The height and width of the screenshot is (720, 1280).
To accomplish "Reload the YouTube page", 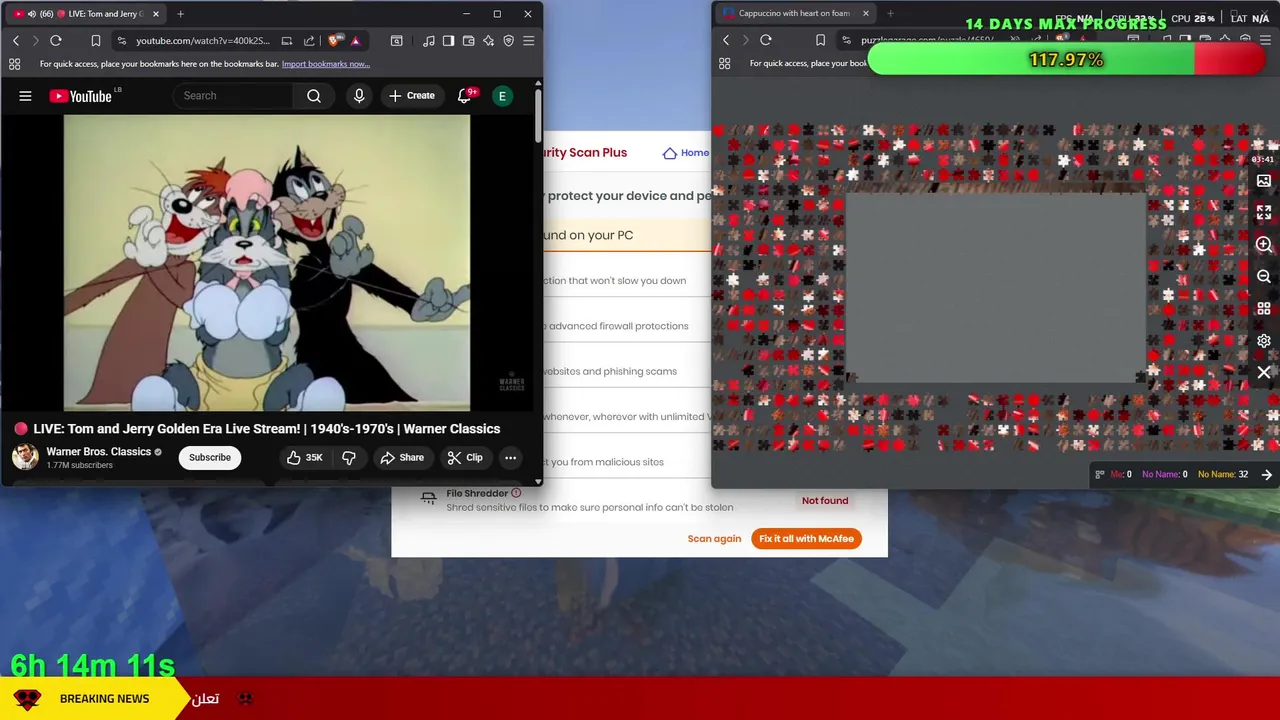I will (56, 41).
